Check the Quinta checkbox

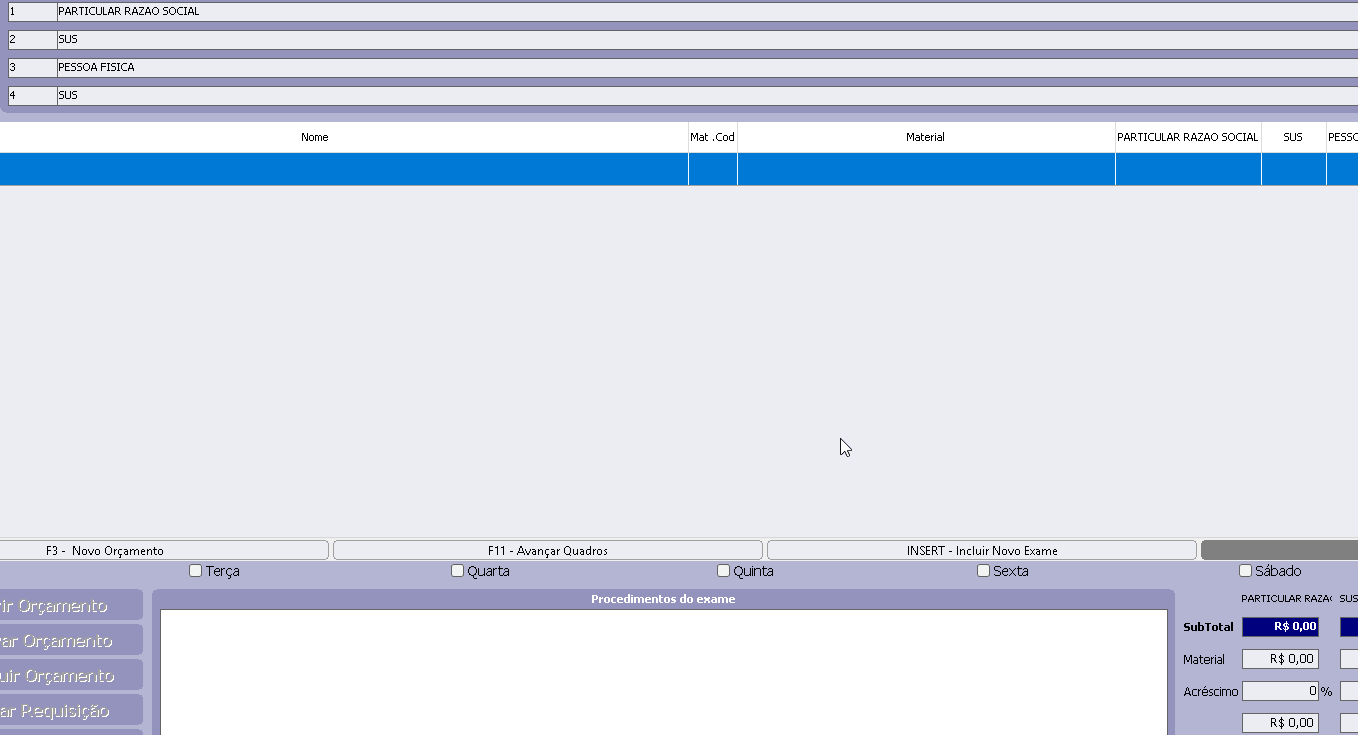pos(724,571)
